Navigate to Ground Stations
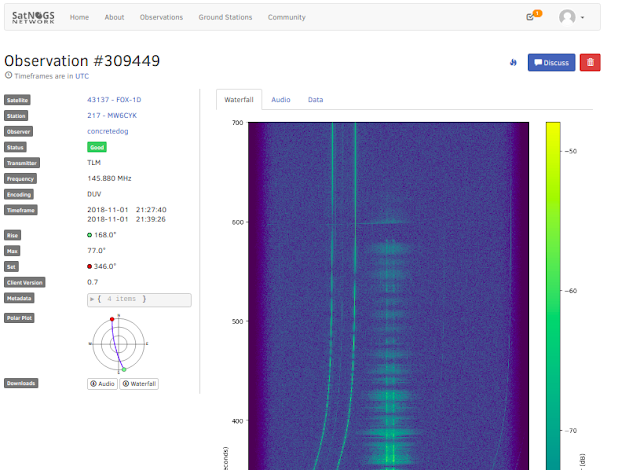 tap(225, 17)
